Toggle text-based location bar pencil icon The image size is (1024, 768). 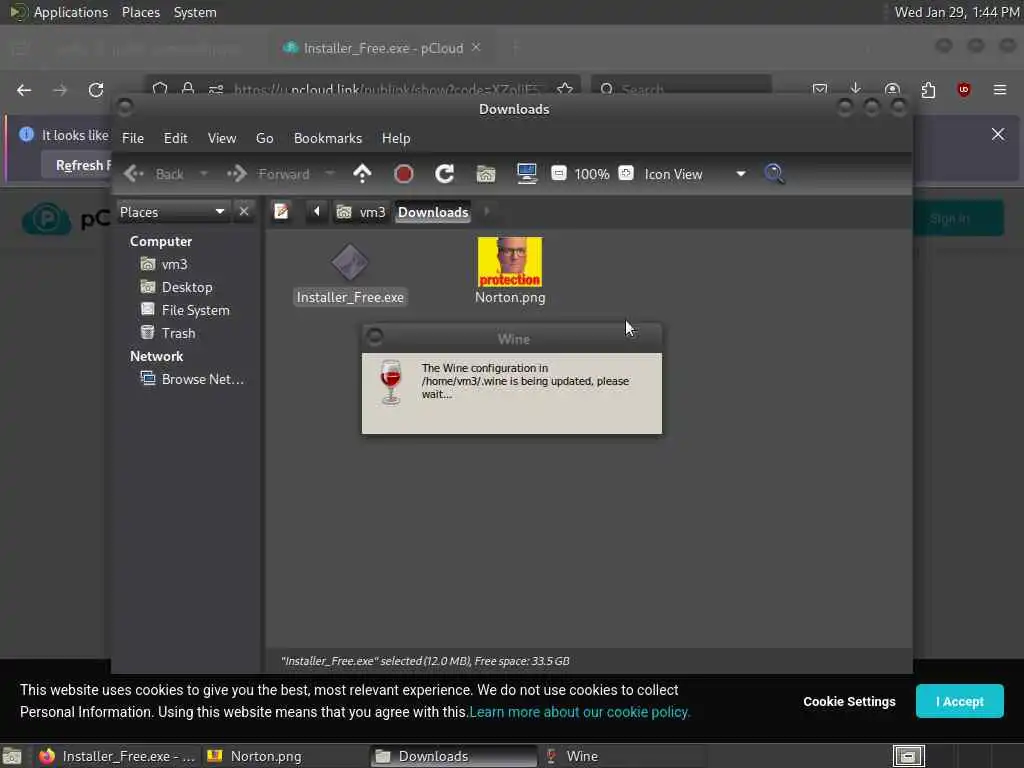[x=281, y=212]
